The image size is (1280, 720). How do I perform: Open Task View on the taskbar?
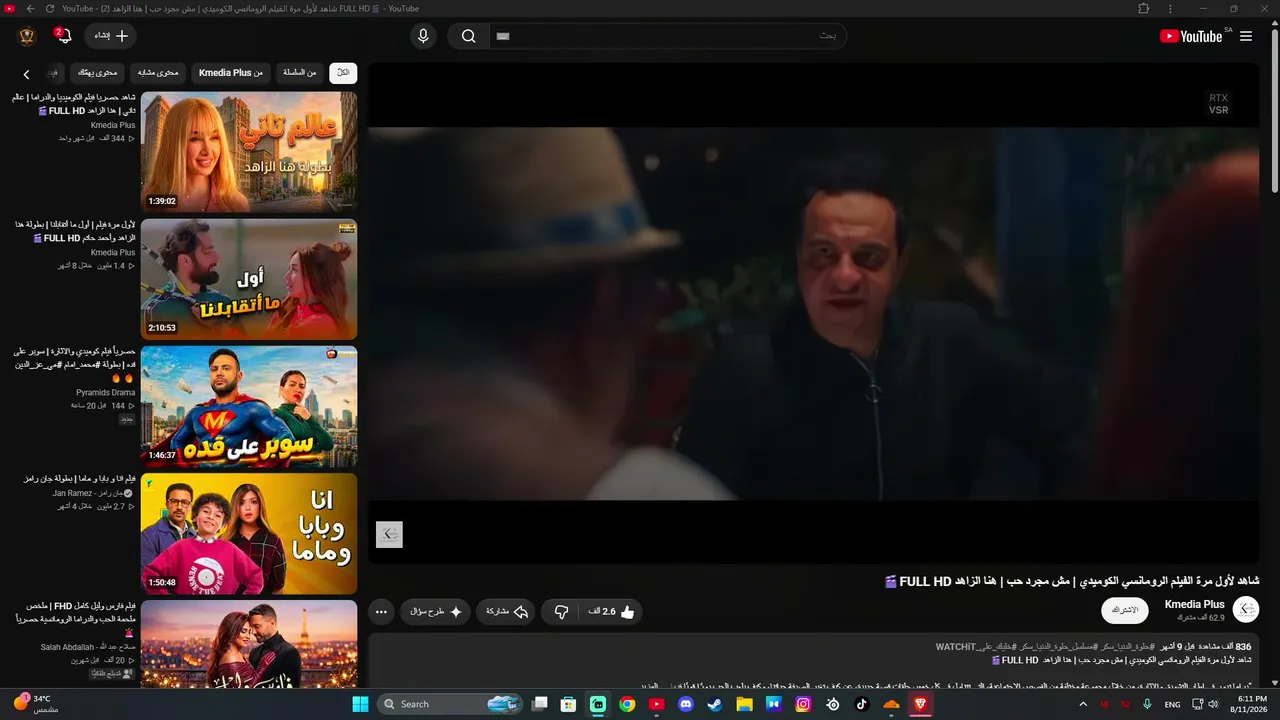pyautogui.click(x=540, y=704)
